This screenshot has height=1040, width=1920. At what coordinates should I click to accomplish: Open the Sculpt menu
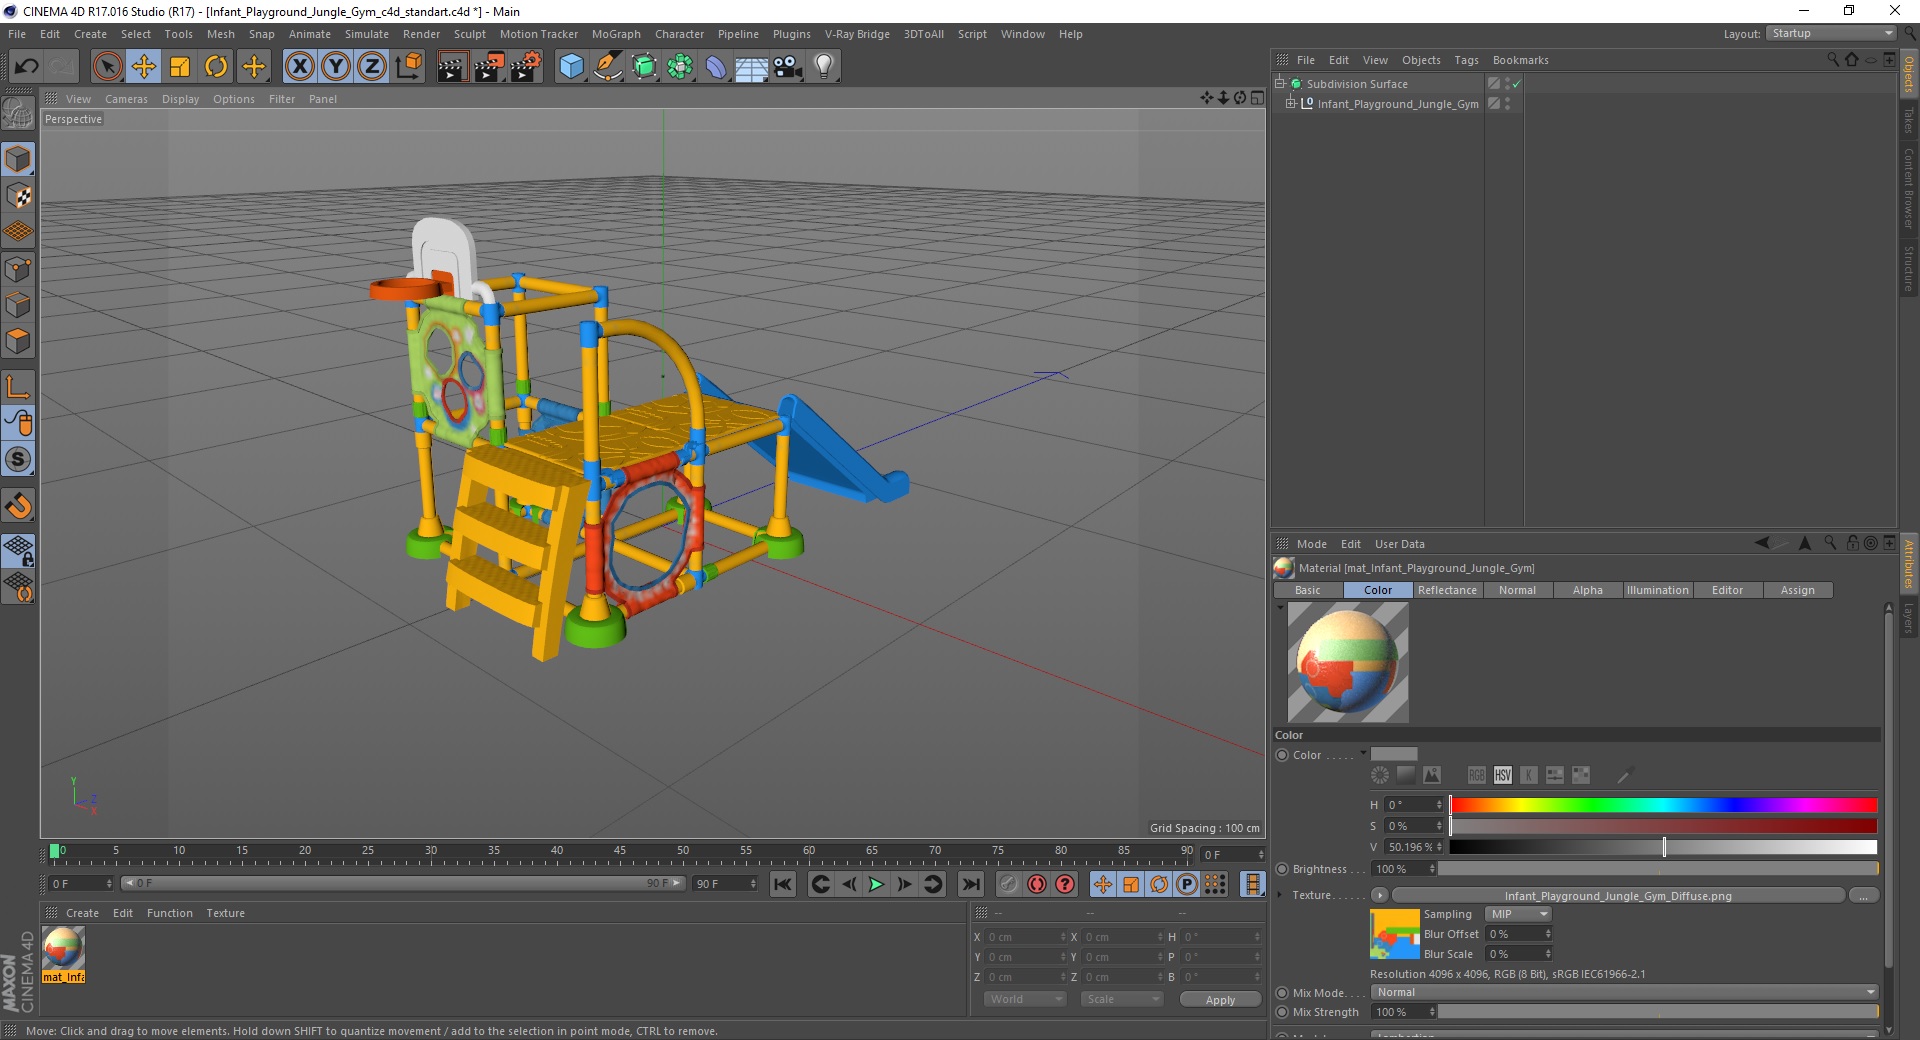click(469, 34)
